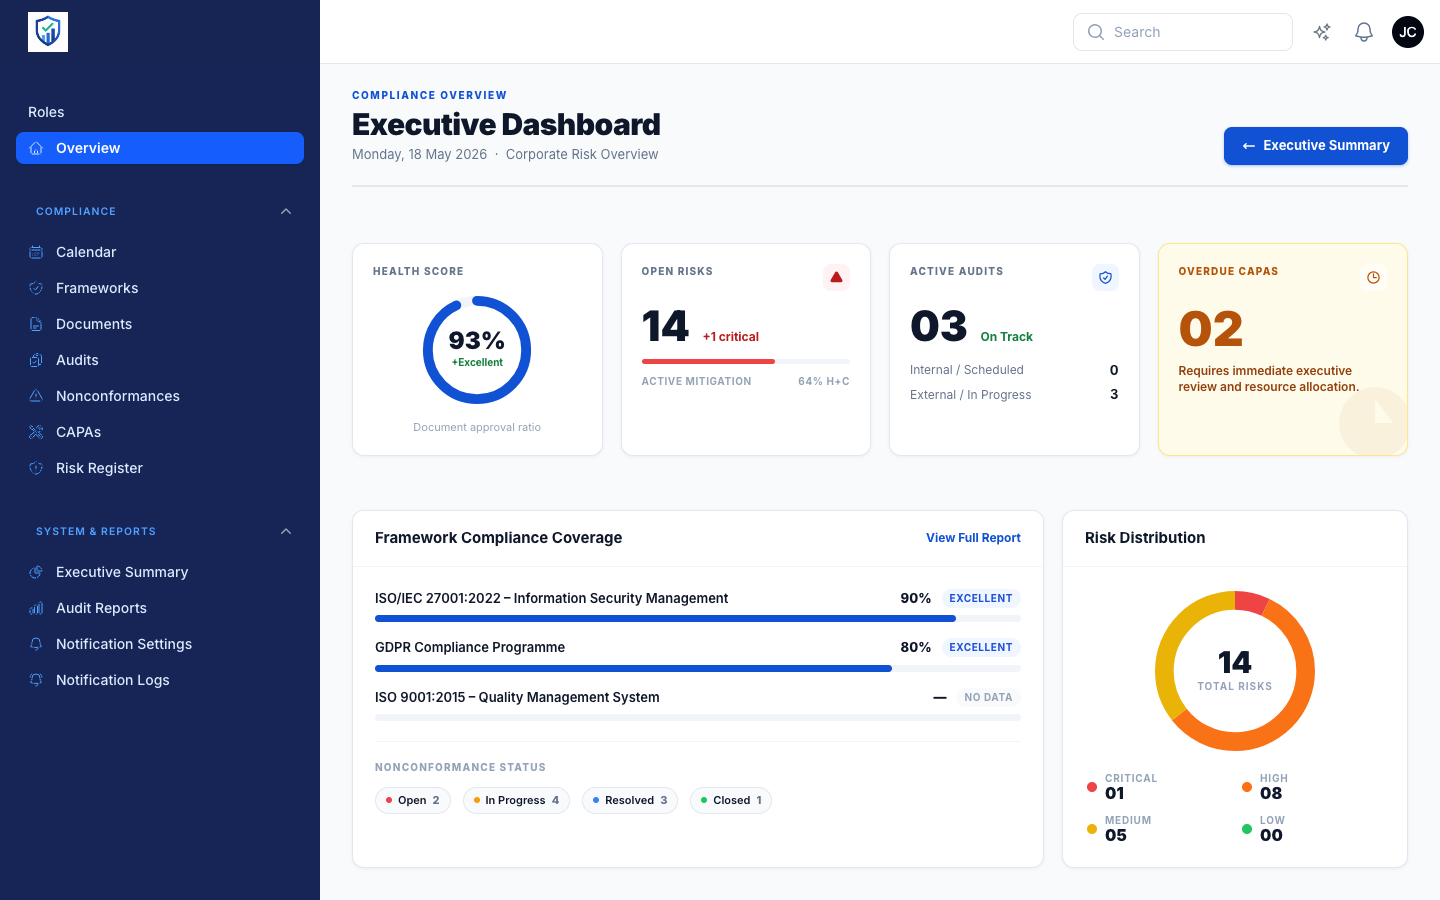Click the ISO 9001:2015 Quality Management System row
The image size is (1440, 900).
pos(698,702)
